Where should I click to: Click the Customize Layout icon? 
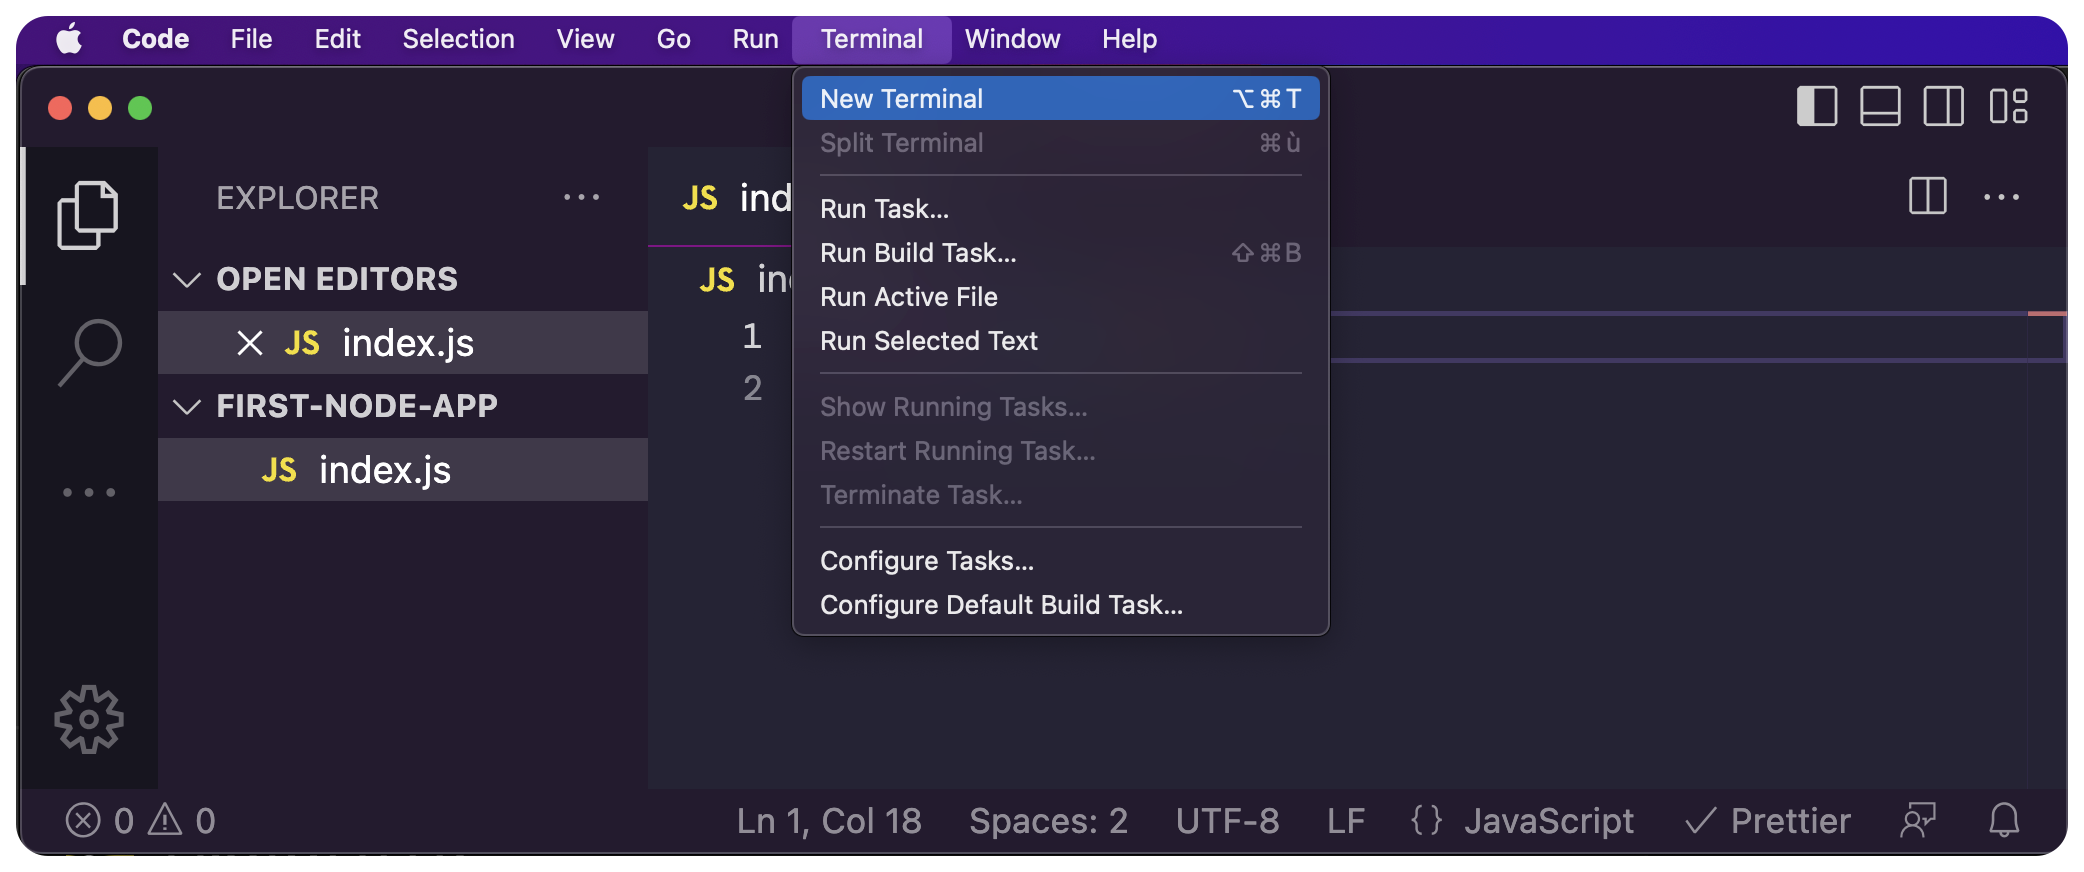click(x=2008, y=106)
